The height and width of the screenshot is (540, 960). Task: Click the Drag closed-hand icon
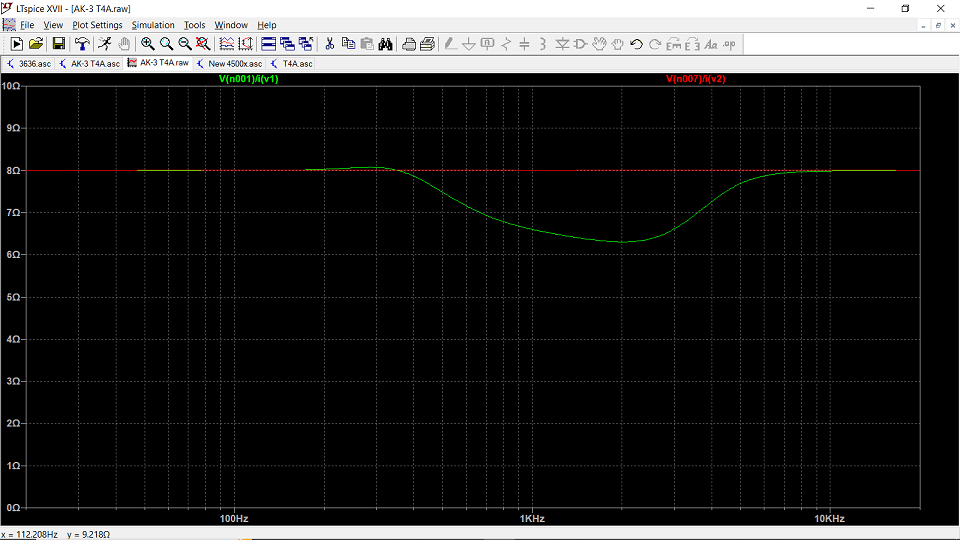(617, 44)
